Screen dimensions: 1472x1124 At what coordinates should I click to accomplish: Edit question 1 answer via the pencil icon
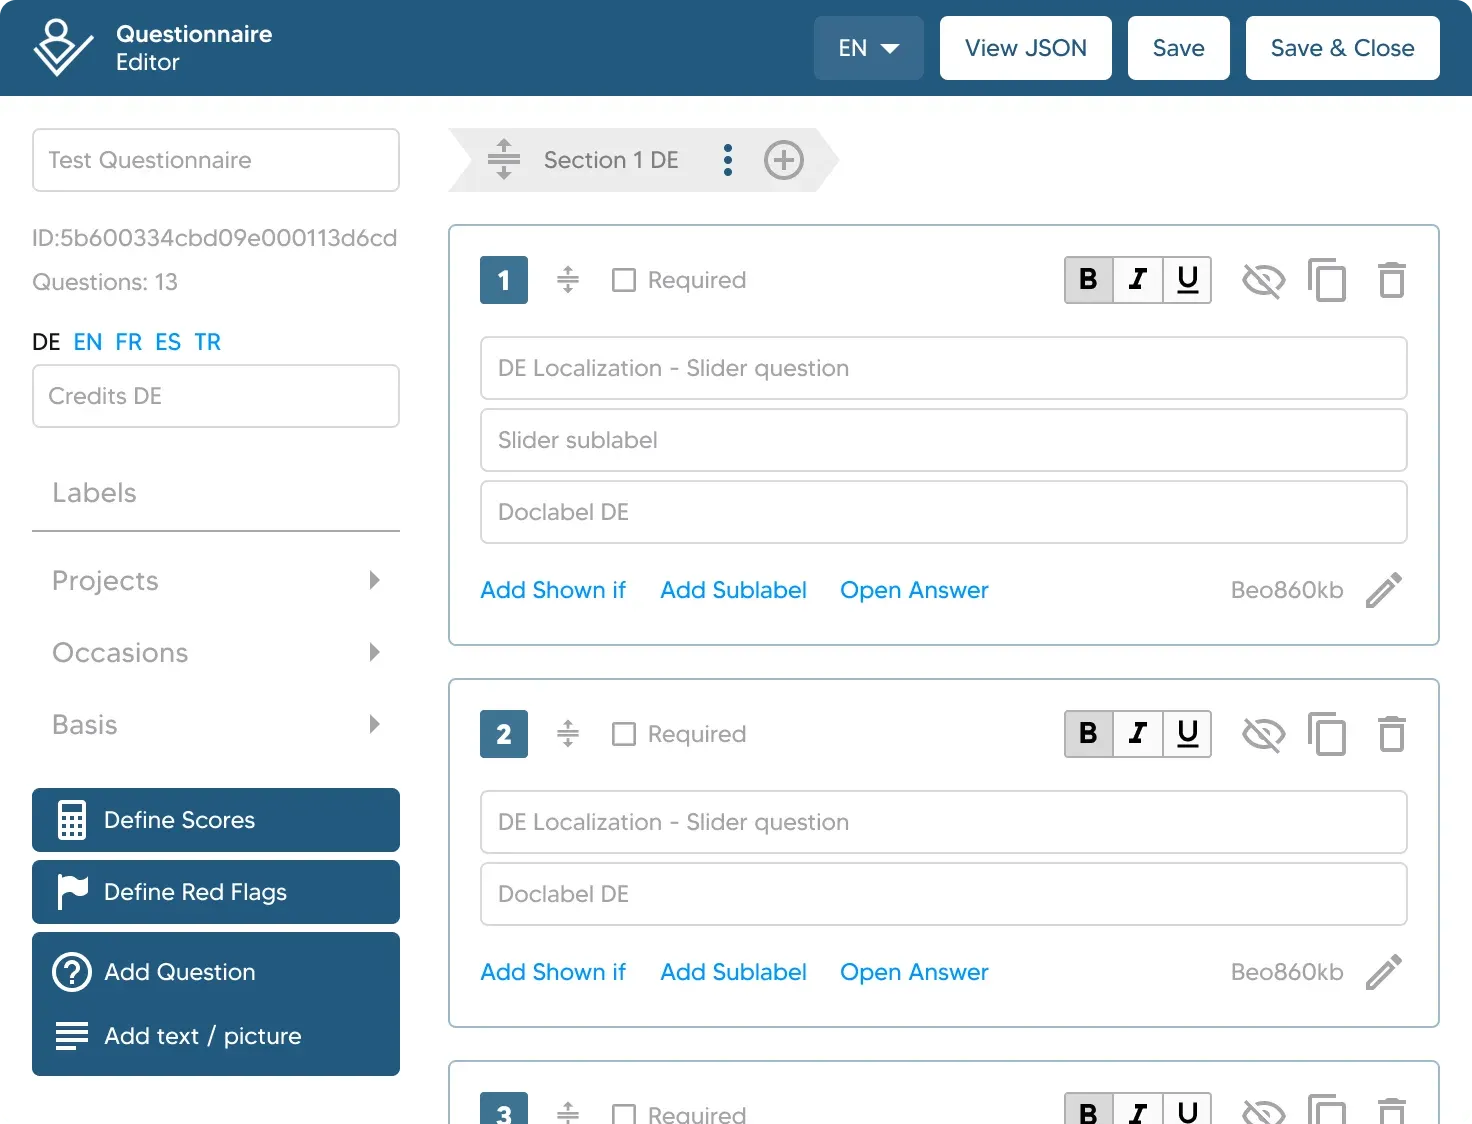click(1384, 590)
